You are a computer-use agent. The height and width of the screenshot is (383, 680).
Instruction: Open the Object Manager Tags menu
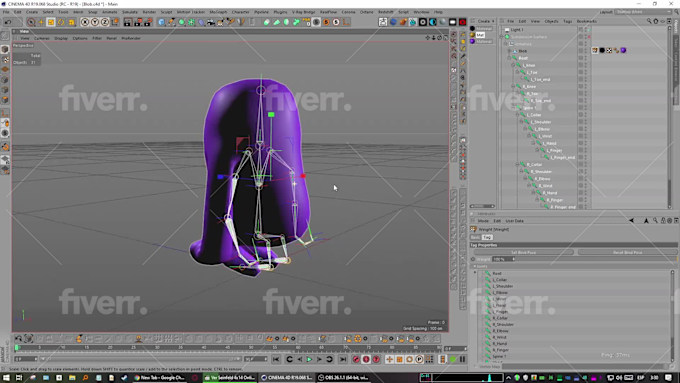click(567, 21)
